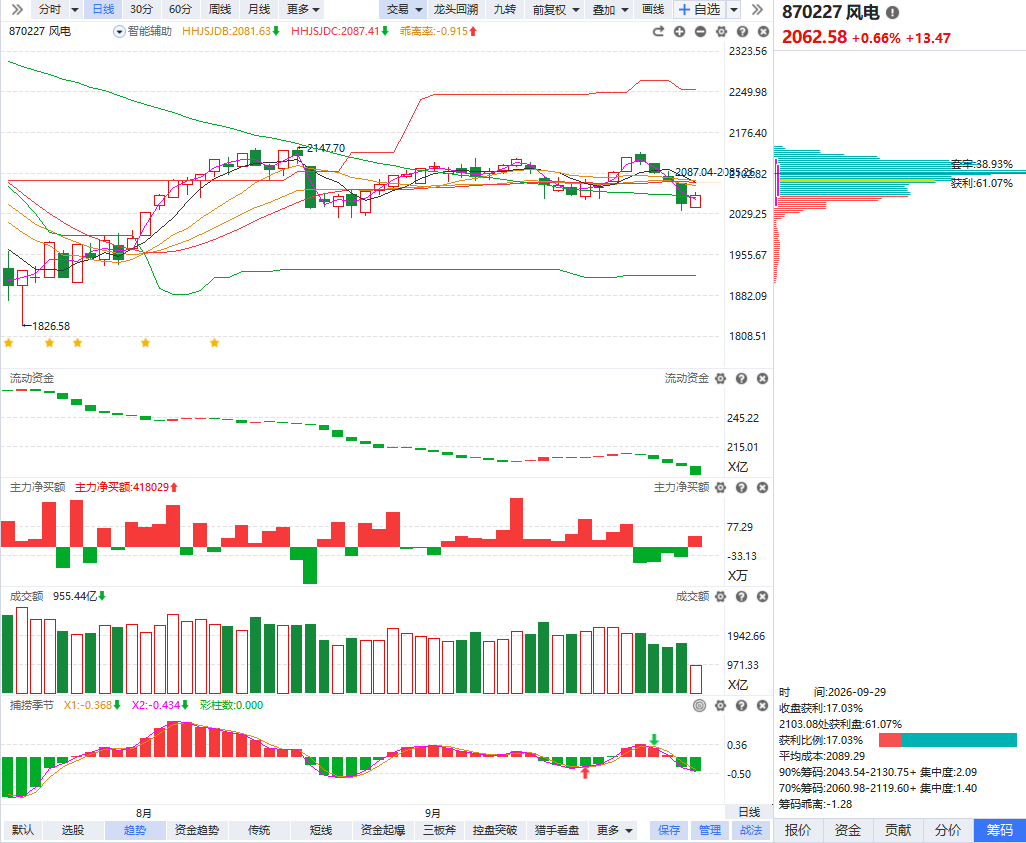The width and height of the screenshot is (1026, 843).
Task: Click the share arrow icon in chart header
Action: 658,31
